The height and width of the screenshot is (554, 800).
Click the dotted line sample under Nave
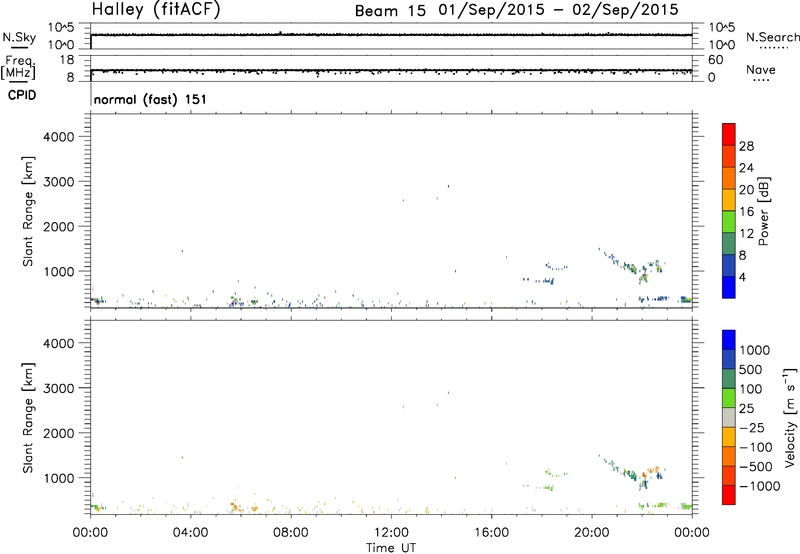pos(762,81)
